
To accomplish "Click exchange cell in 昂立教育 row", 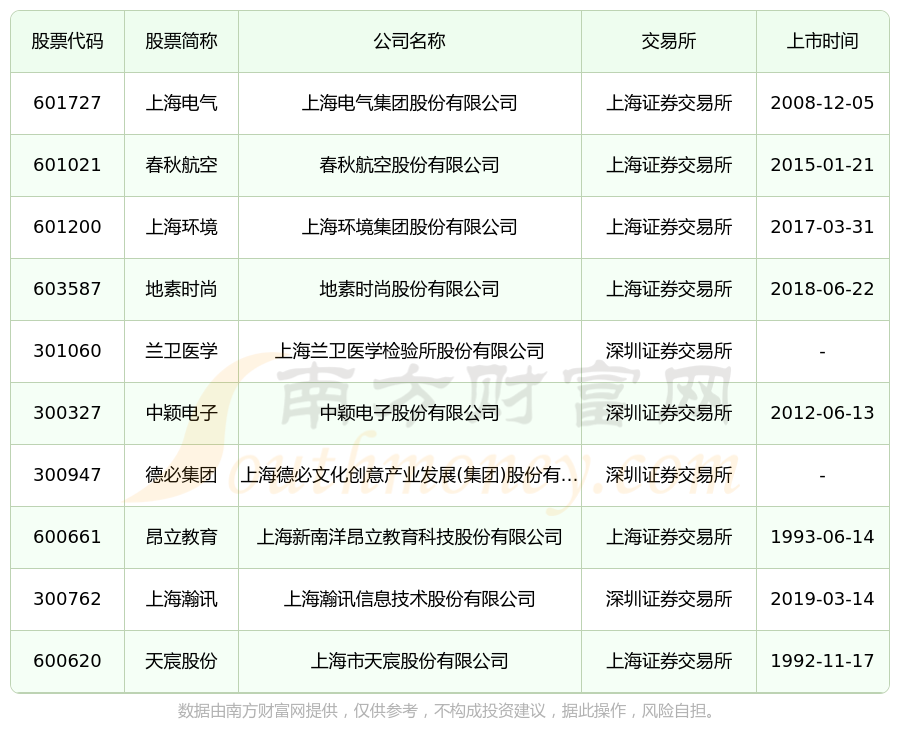I will pos(669,537).
